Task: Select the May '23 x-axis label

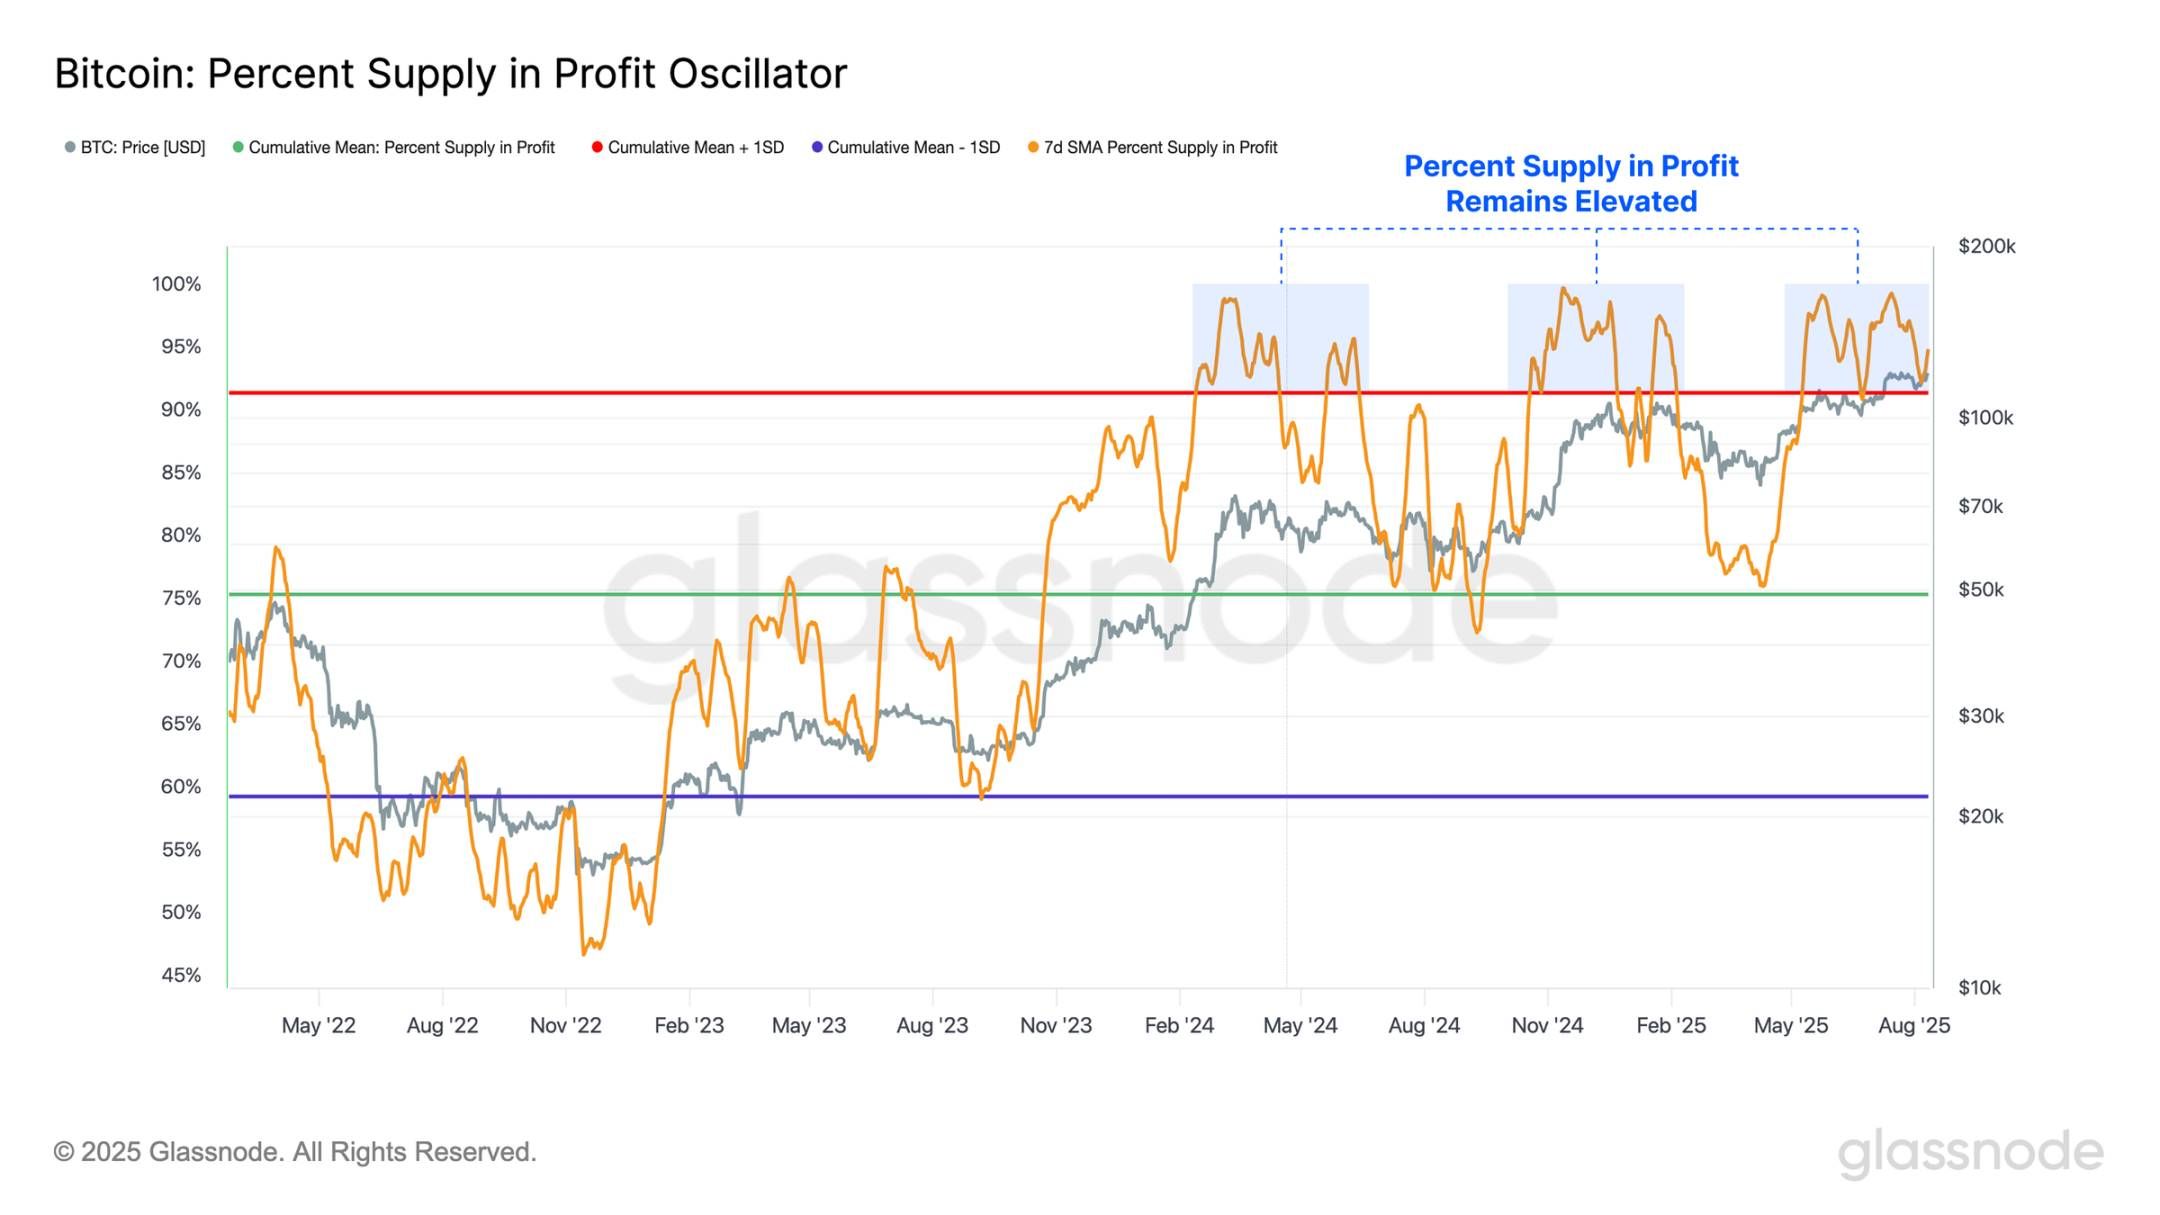Action: point(809,1025)
